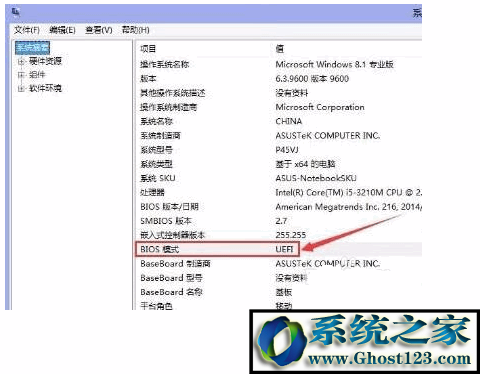Click the System Information window icon
This screenshot has height=374, width=480.
pos(15,13)
